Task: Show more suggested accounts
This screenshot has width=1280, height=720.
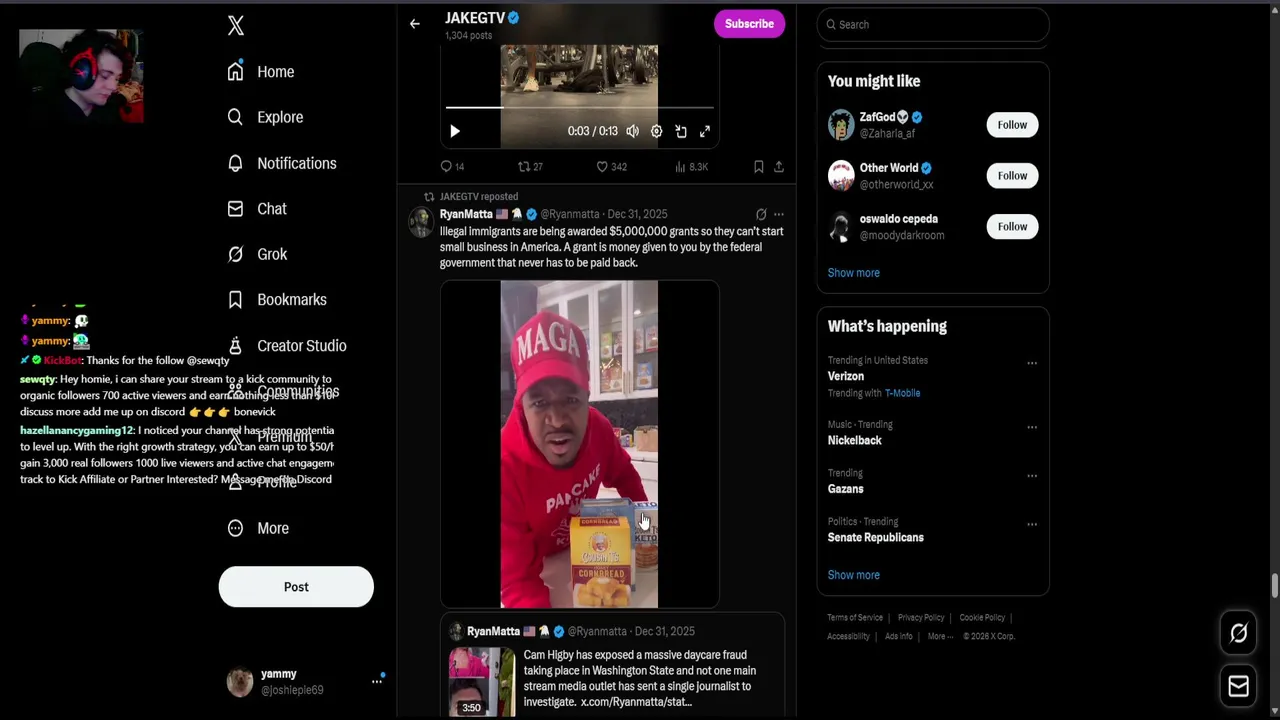Action: tap(854, 273)
